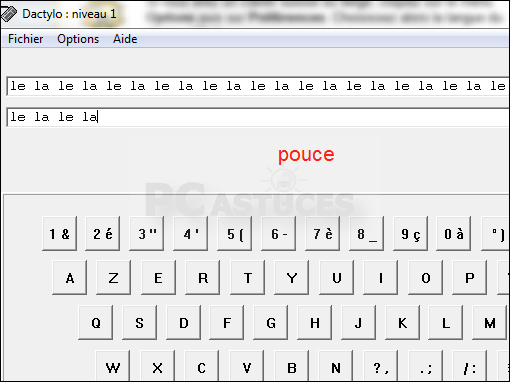The height and width of the screenshot is (382, 510).
Task: Click the C key
Action: point(202,366)
